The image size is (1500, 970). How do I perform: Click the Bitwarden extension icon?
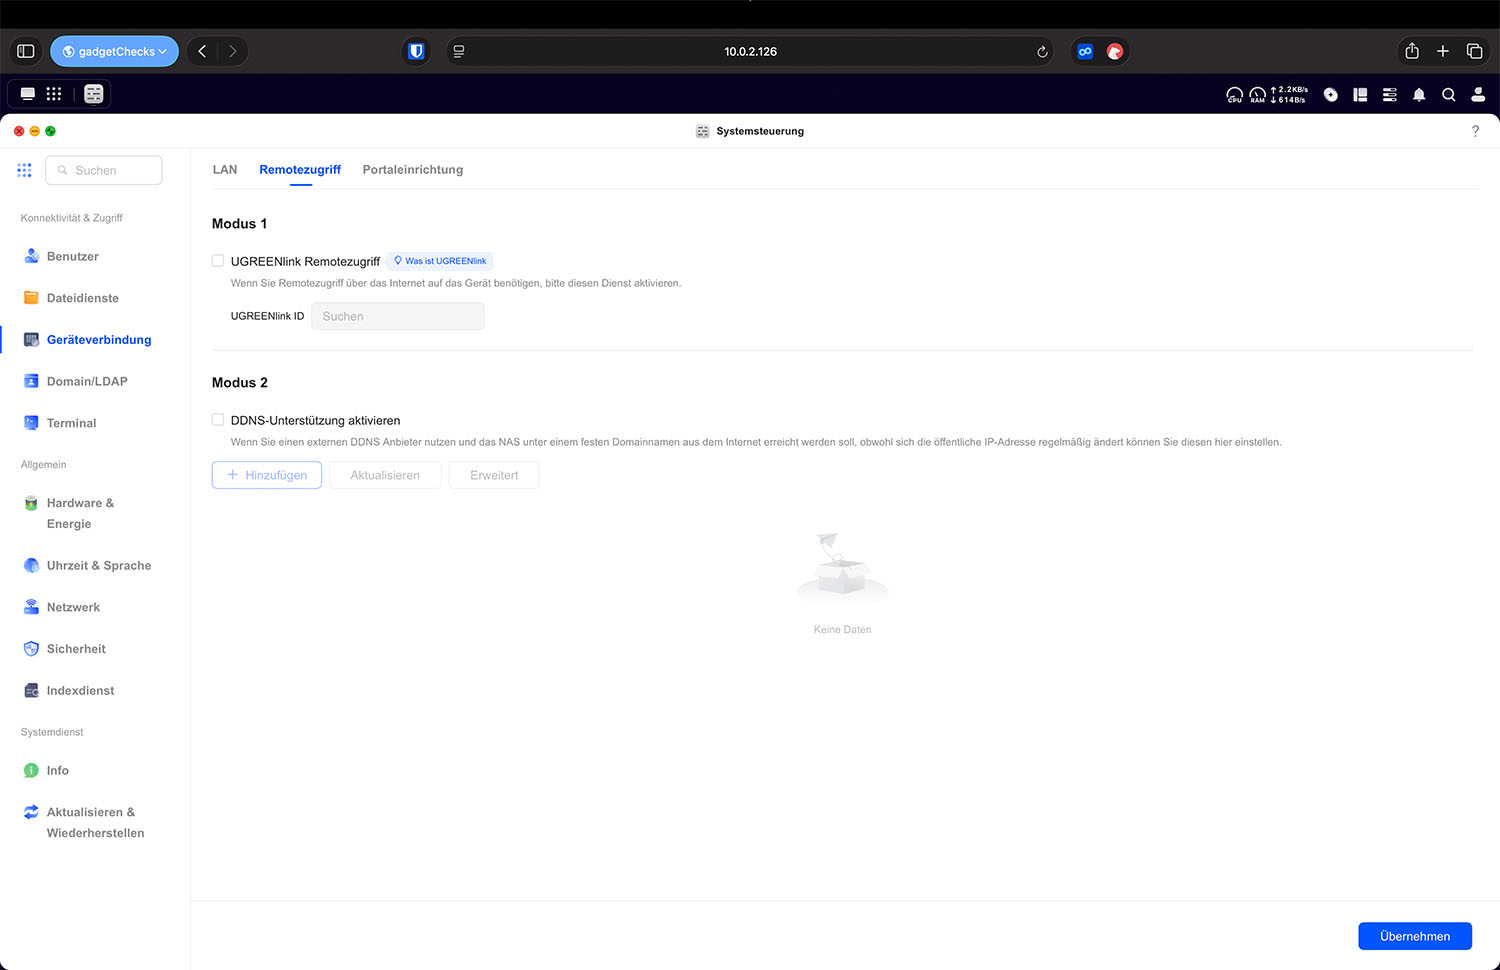416,51
